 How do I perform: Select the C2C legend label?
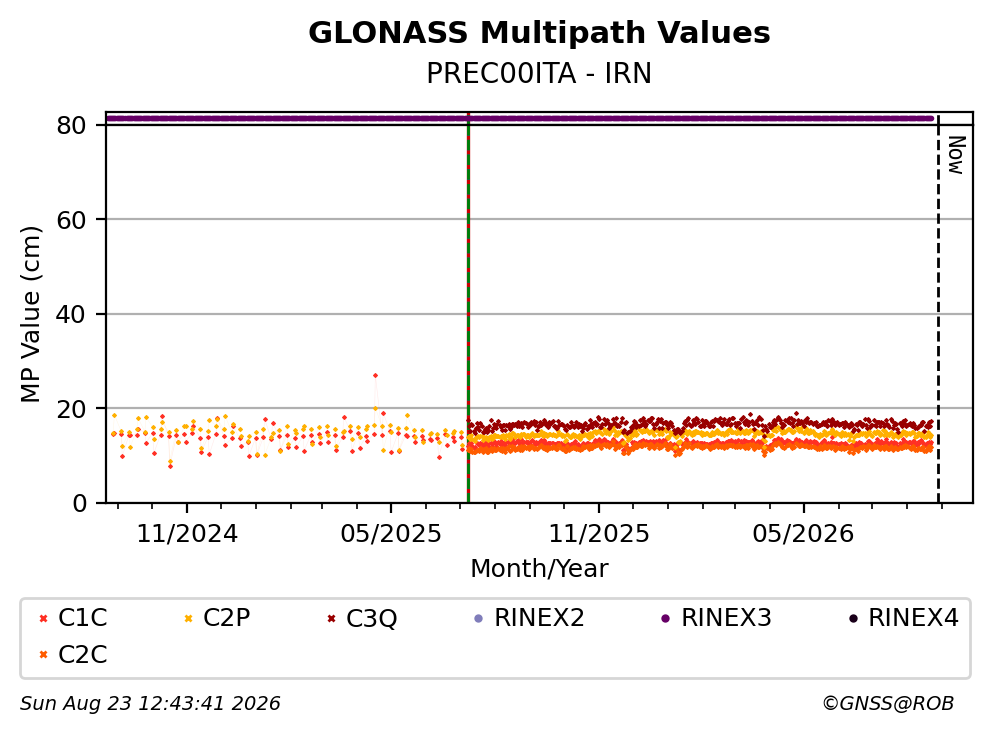pyautogui.click(x=82, y=654)
